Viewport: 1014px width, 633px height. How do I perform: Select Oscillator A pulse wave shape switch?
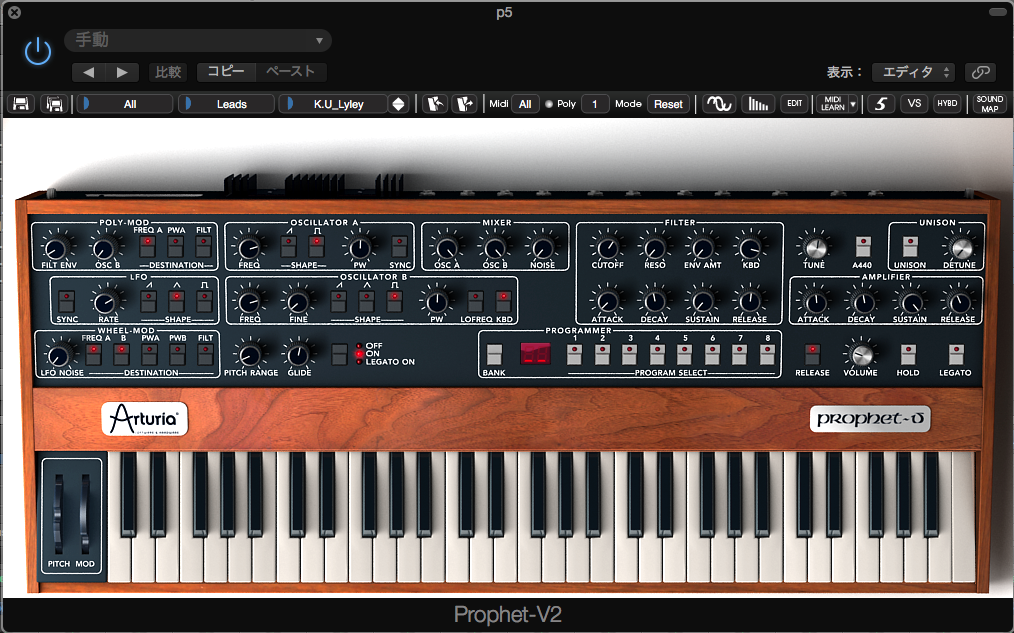click(x=316, y=246)
